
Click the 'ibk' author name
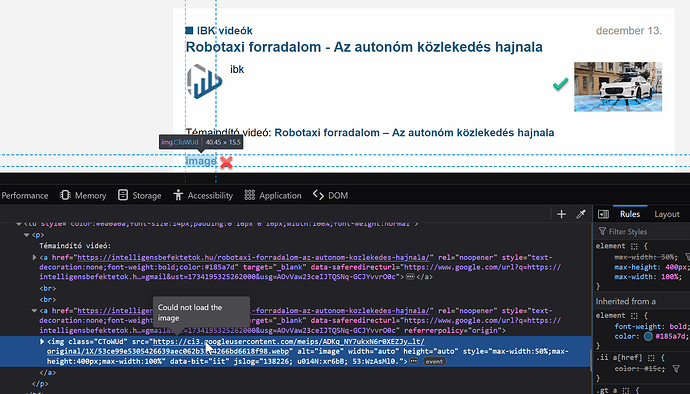(237, 70)
